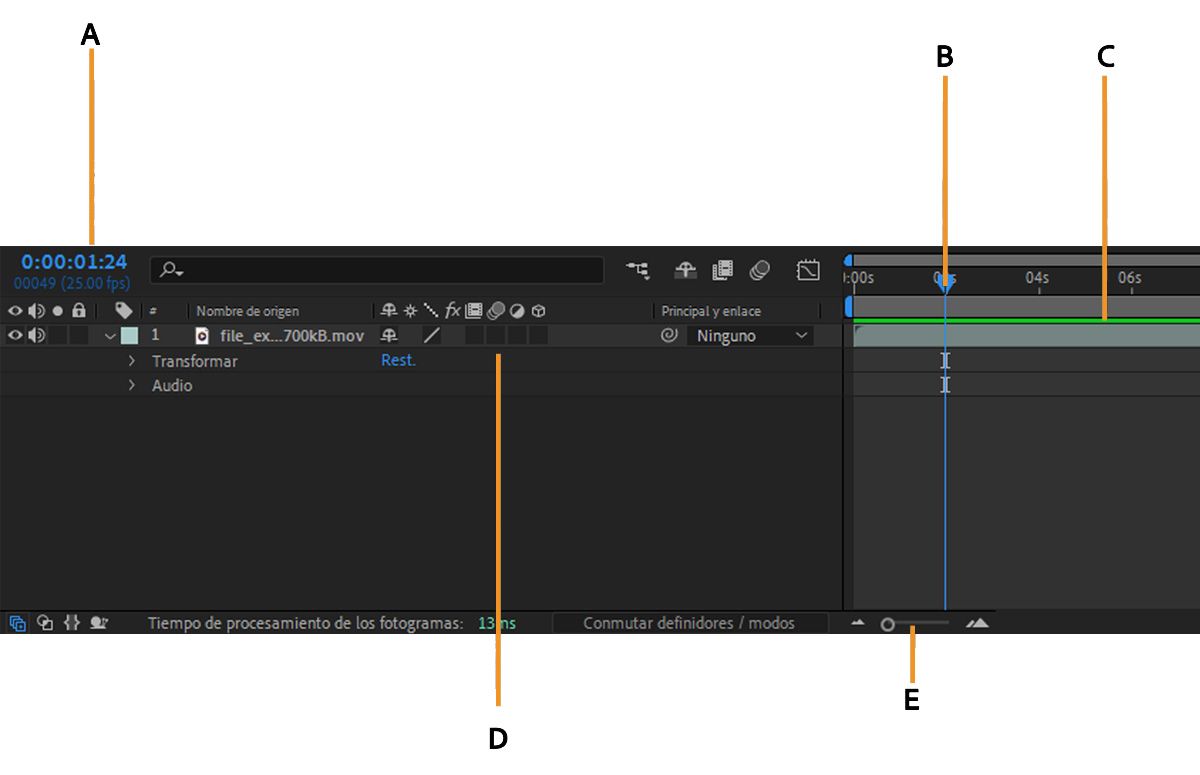Click the motion blur column header icon

point(495,311)
